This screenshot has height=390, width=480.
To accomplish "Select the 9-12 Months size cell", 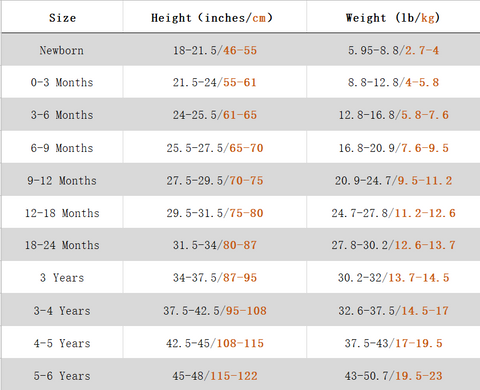I will (62, 180).
